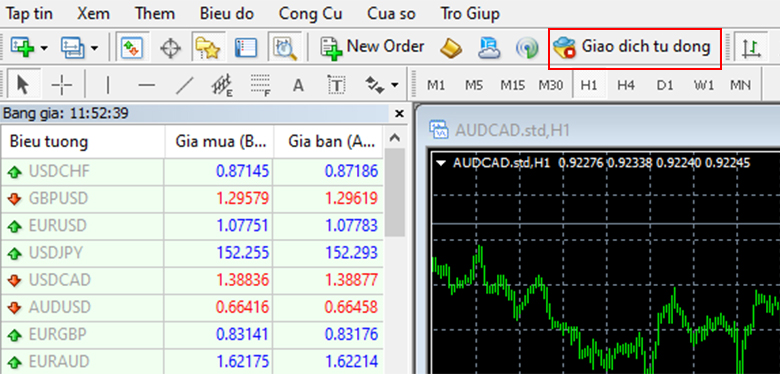
Task: Toggle the Terminal panel icon
Action: (x=246, y=48)
